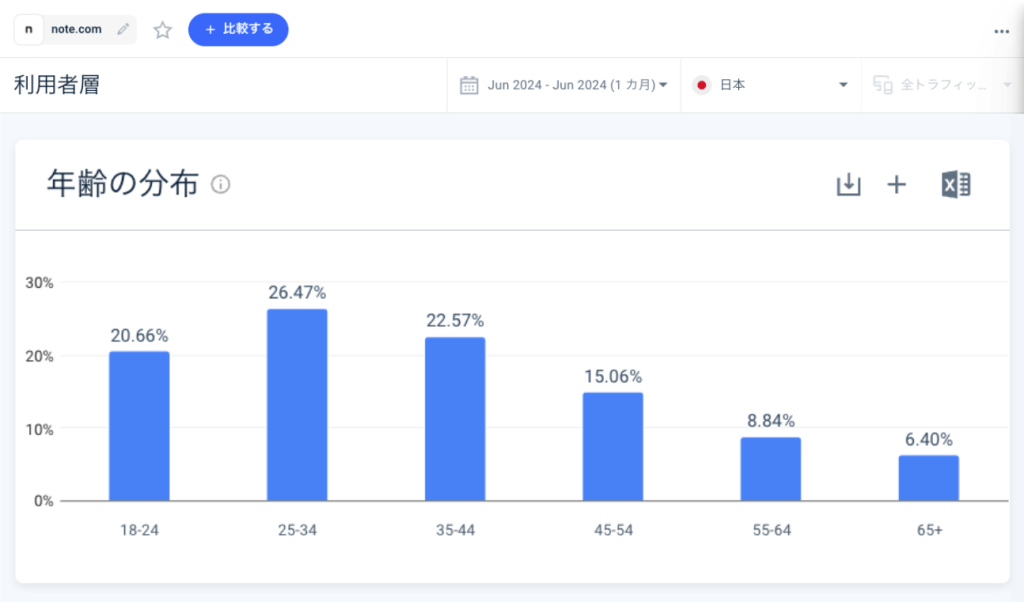Expand the 全トラフィック traffic type dropdown
The width and height of the screenshot is (1024, 602).
click(x=1006, y=85)
